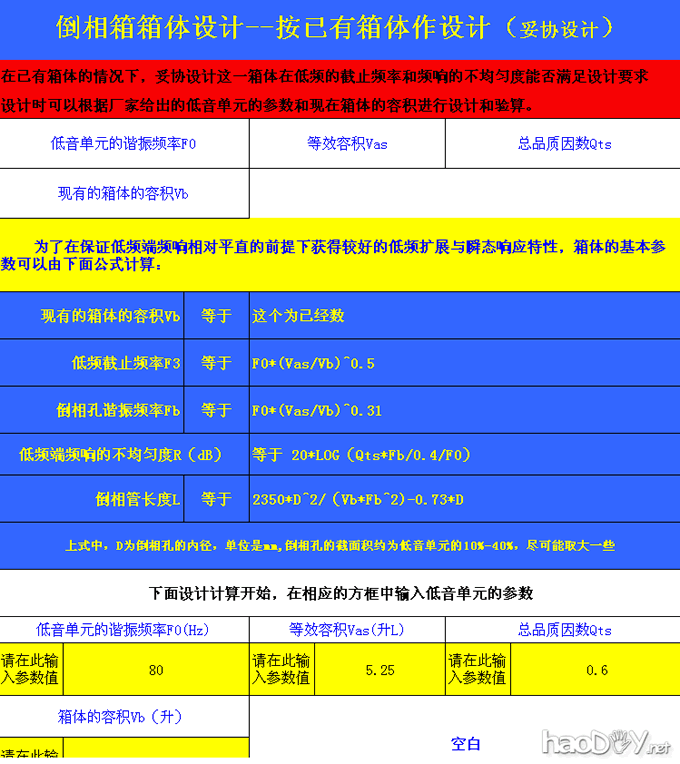Image resolution: width=680 pixels, height=764 pixels.
Task: Select the 20*LOG(Qts*Fb/0.4/F0) formula cell
Action: tap(463, 455)
